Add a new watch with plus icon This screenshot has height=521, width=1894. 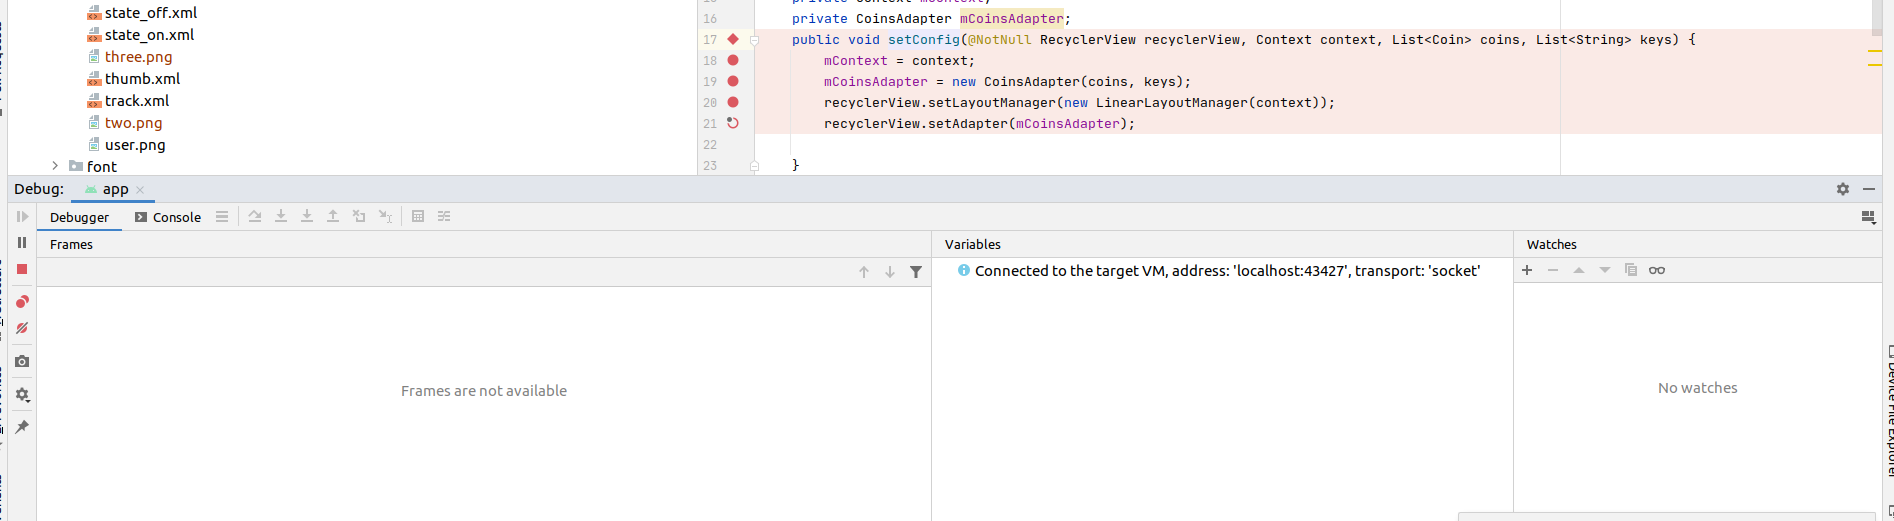1527,270
